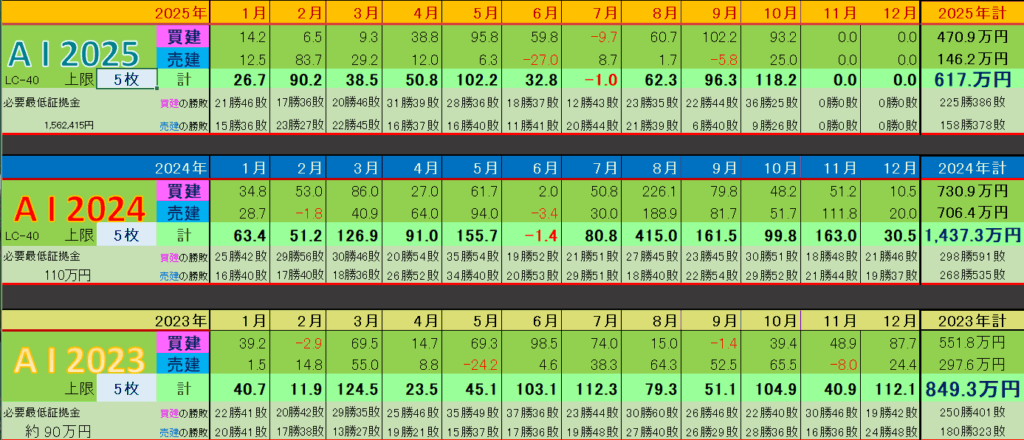Select the 5枚 limit cell in AI2024 section
Screen dimensions: 1024x440
click(126, 235)
